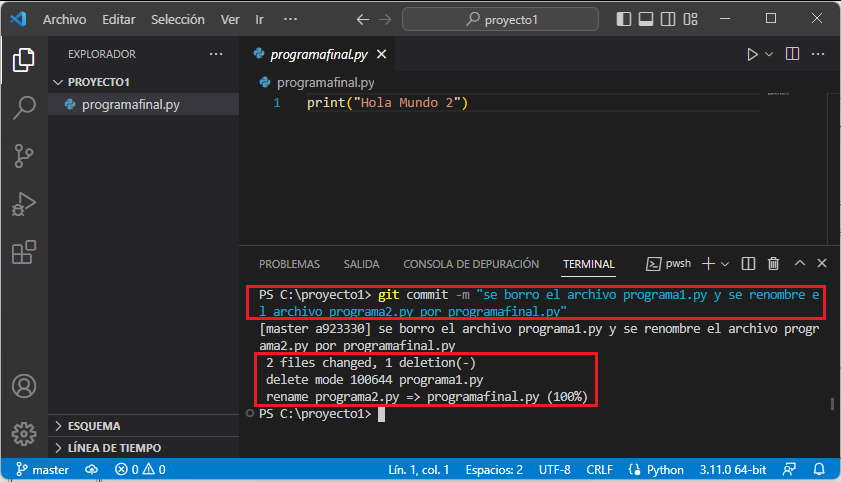Open the run options dropdown arrow
Screen dimensions: 841x482
tap(769, 54)
